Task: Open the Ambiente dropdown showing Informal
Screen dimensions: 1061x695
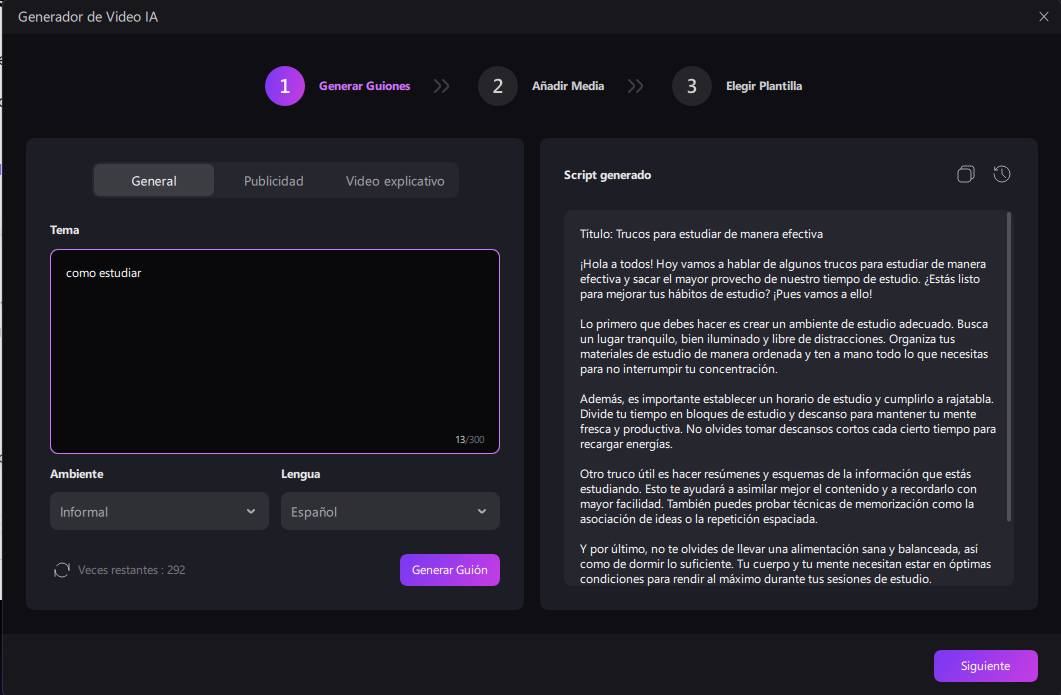Action: [x=159, y=511]
